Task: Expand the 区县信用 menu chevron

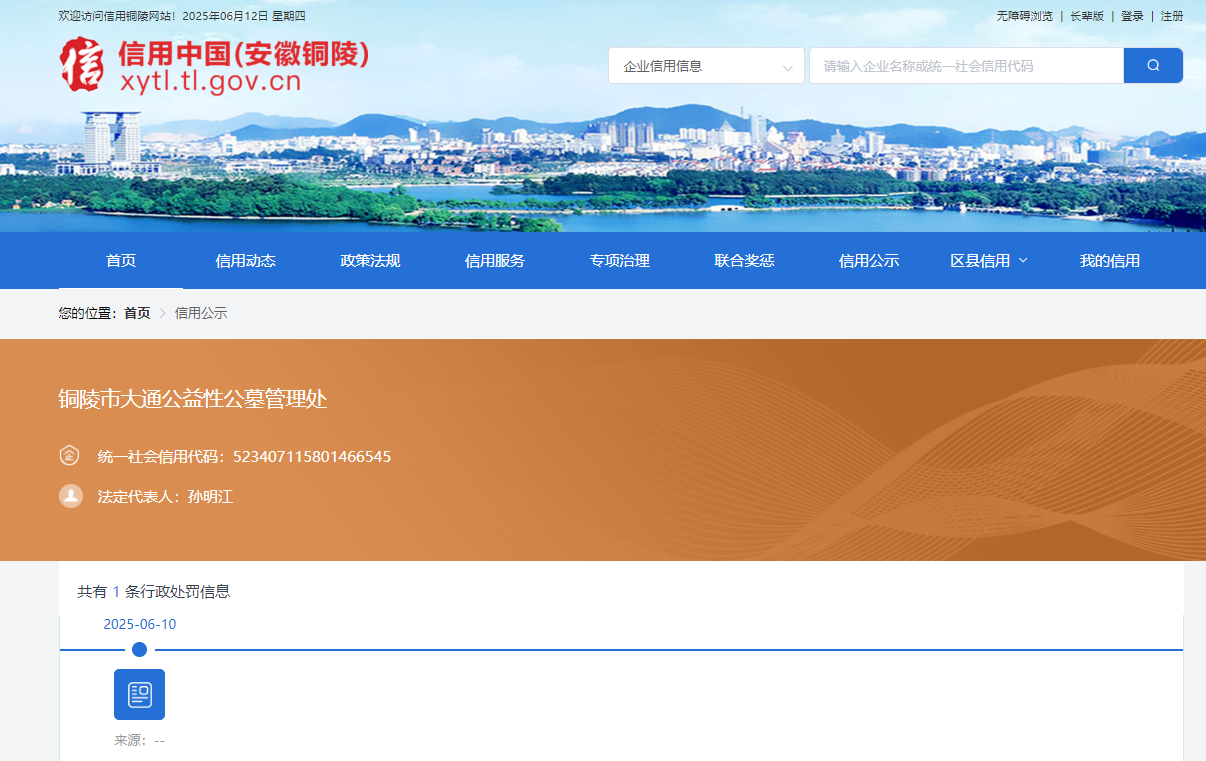Action: pyautogui.click(x=1023, y=261)
